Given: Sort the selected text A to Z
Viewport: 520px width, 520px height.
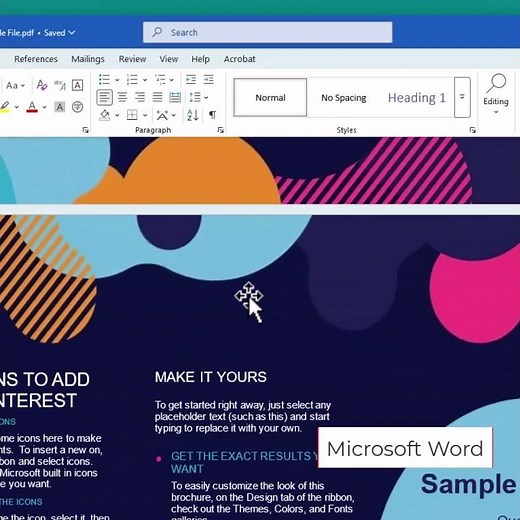Looking at the screenshot, I should tap(193, 115).
